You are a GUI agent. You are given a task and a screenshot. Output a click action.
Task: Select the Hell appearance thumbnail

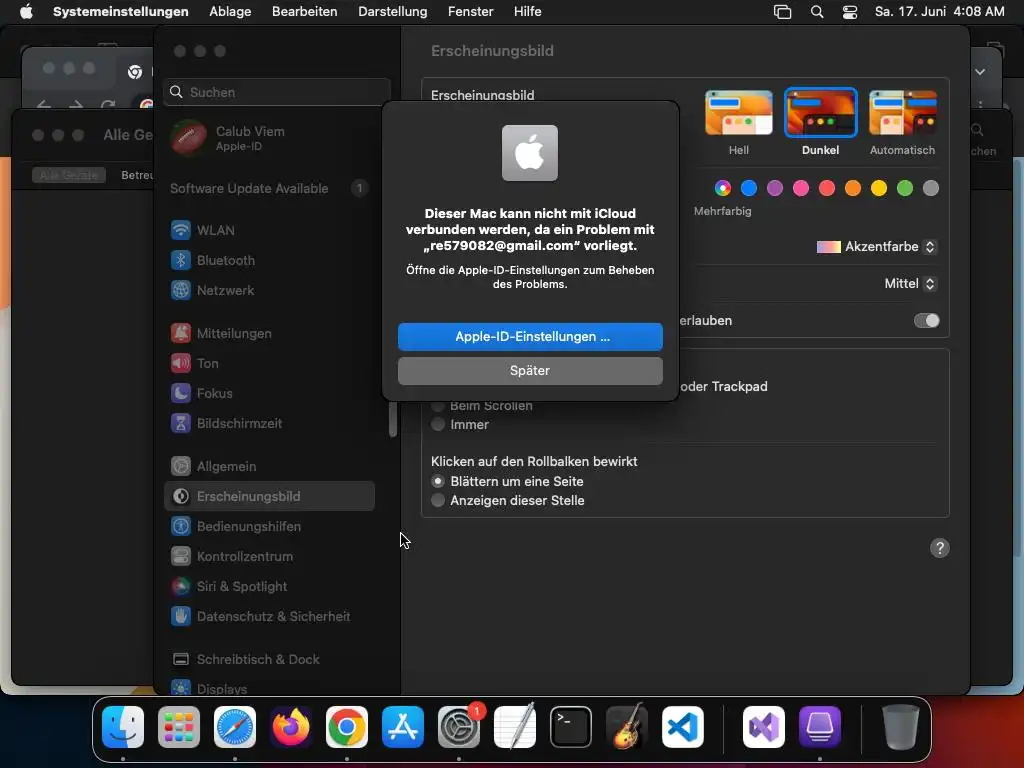[739, 113]
